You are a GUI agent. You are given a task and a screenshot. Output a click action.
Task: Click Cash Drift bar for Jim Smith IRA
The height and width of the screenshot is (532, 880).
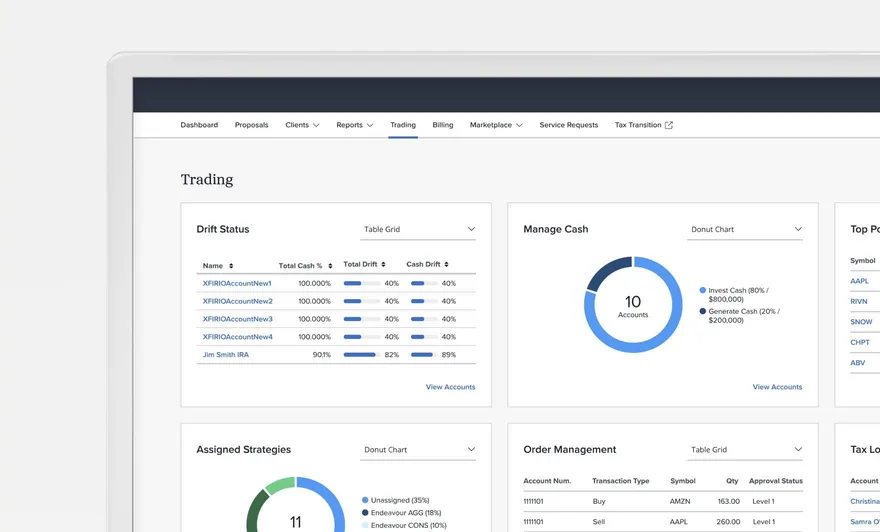424,355
